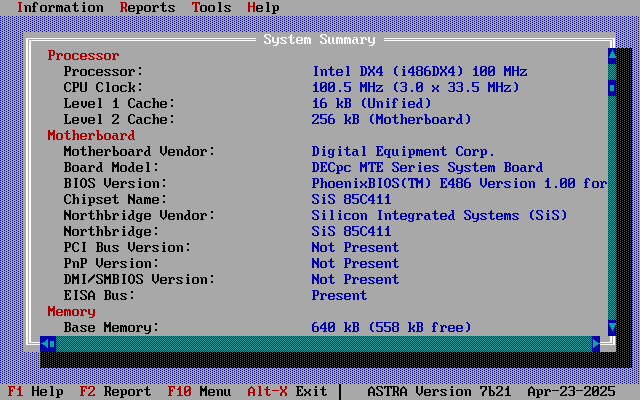Click the Board Model: label
The height and width of the screenshot is (400, 640).
pyautogui.click(x=111, y=167)
